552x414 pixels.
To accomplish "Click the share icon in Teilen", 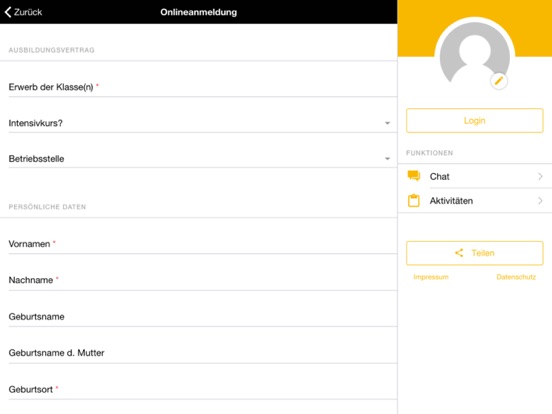I will click(459, 253).
